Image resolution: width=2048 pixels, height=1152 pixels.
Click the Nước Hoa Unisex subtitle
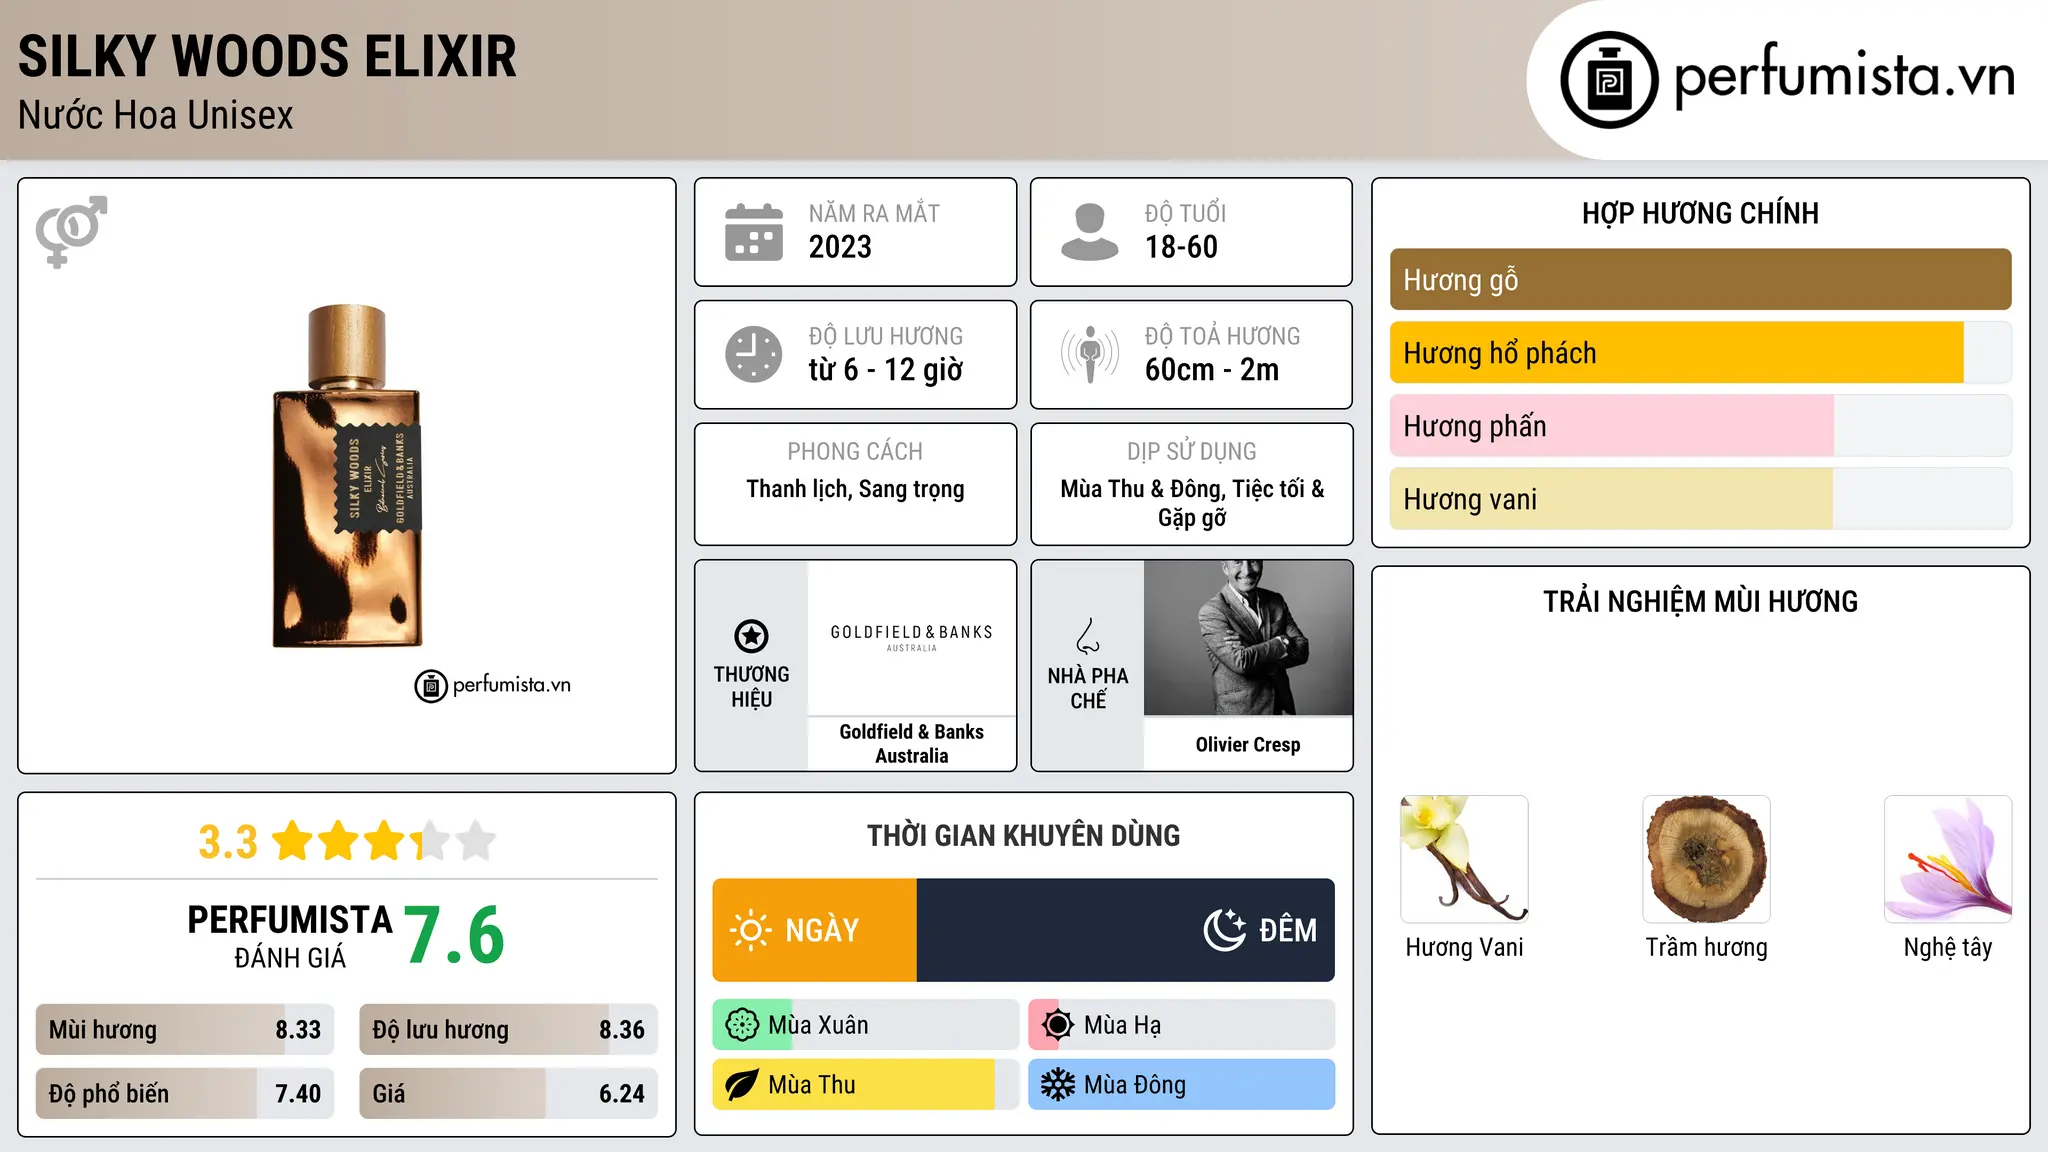pos(156,116)
